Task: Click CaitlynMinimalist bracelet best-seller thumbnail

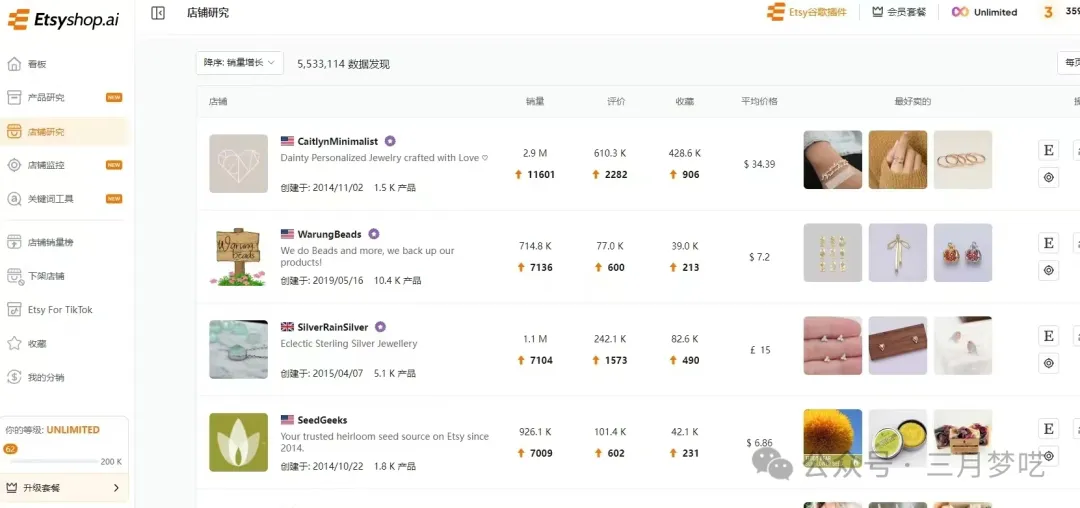Action: point(833,160)
